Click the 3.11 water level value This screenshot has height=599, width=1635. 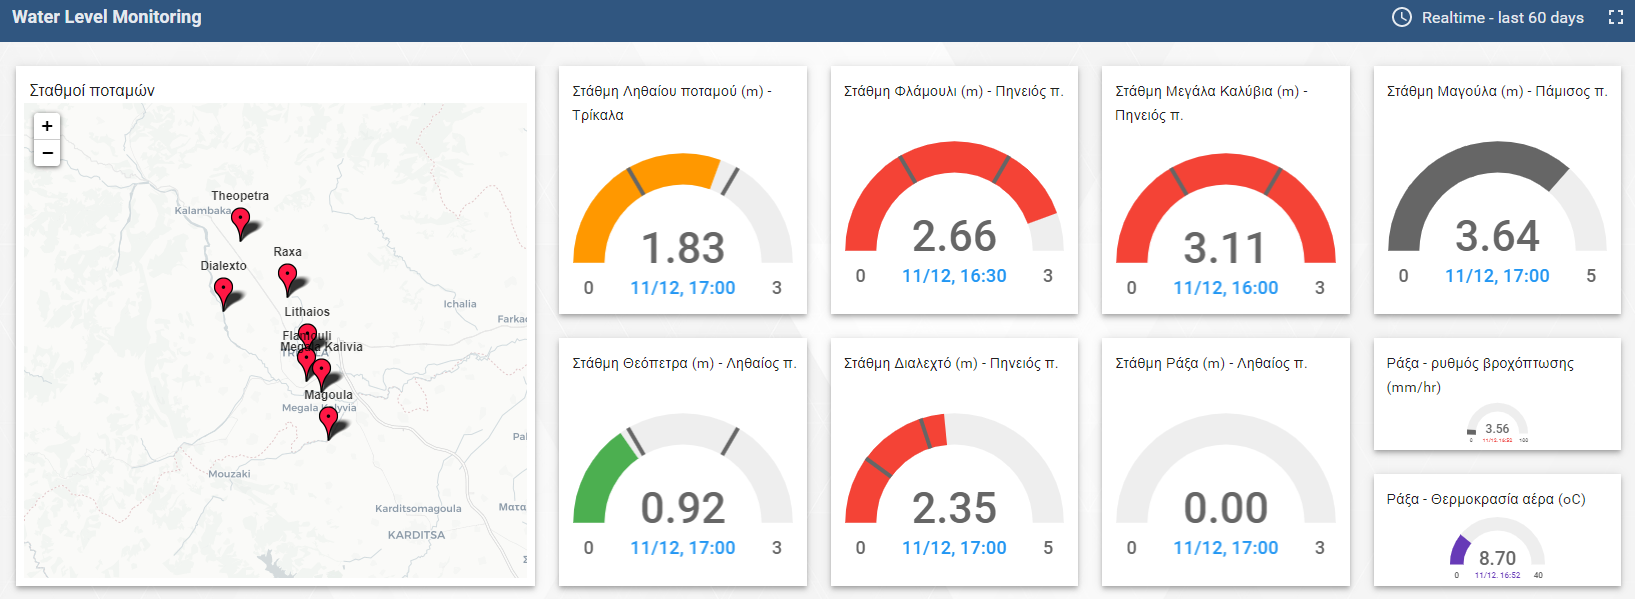click(1226, 248)
